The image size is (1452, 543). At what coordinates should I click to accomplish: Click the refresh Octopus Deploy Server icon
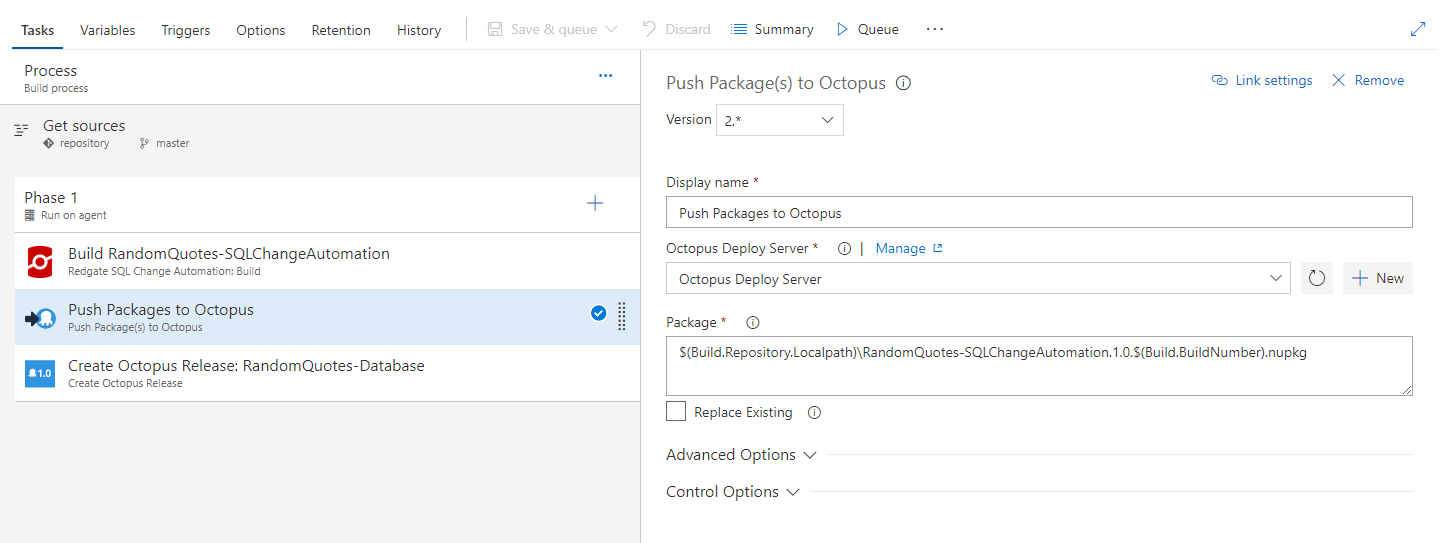tap(1317, 279)
